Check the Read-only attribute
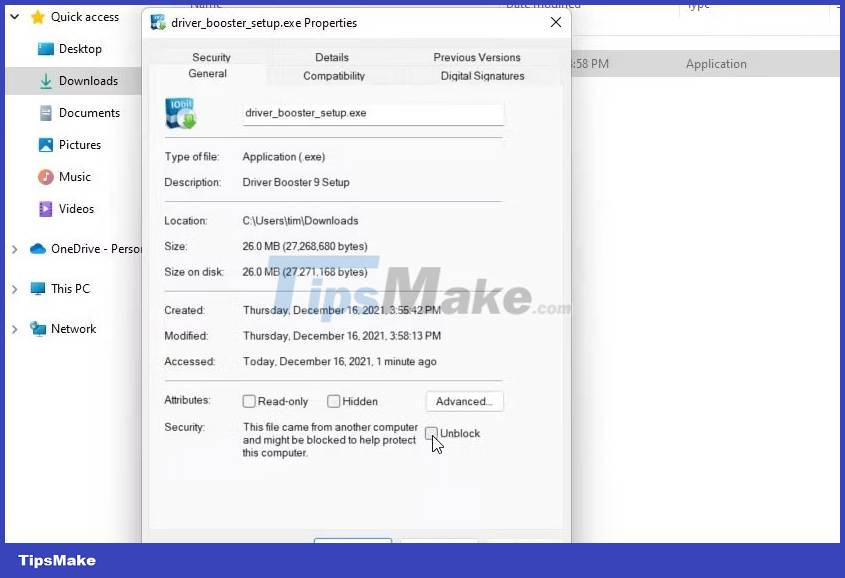The height and width of the screenshot is (578, 845). point(248,401)
